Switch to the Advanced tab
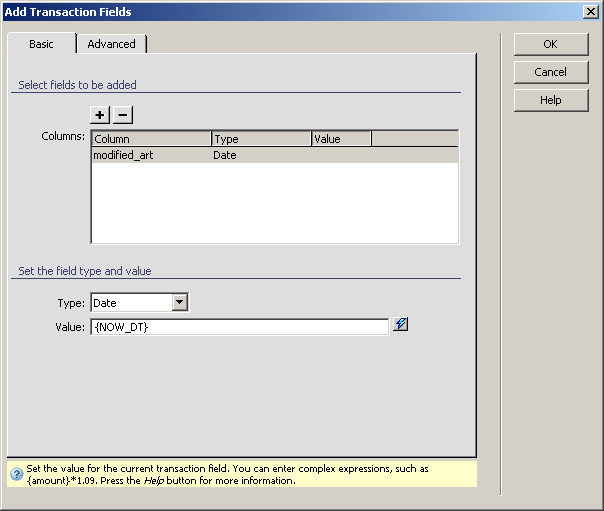 pos(111,44)
